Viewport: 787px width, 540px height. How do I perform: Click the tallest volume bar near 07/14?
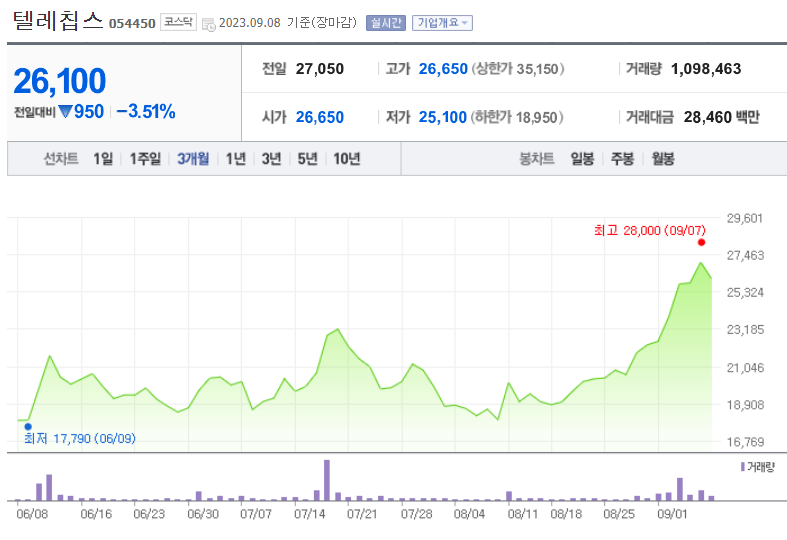327,480
